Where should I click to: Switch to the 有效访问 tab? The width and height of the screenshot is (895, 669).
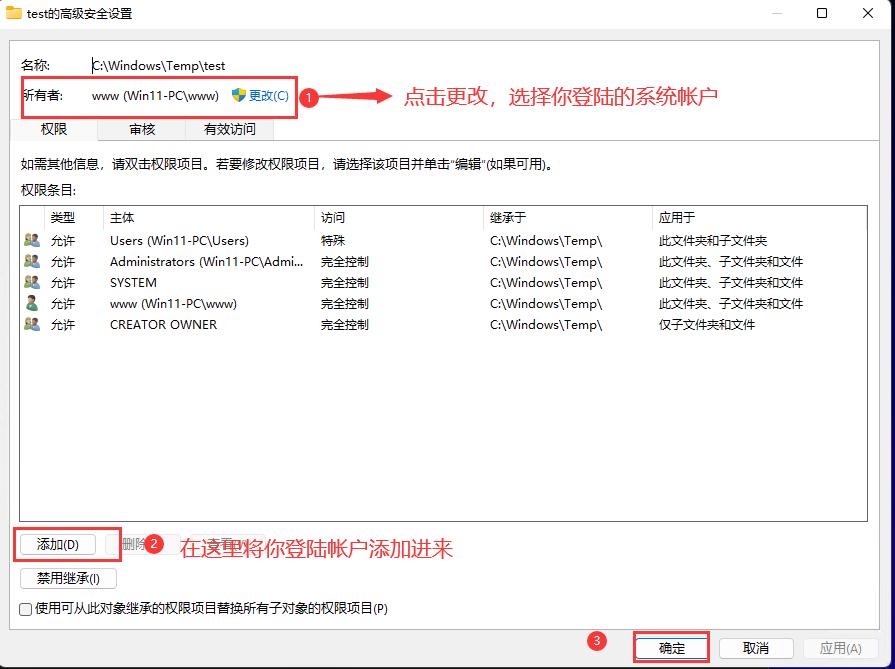pos(228,130)
